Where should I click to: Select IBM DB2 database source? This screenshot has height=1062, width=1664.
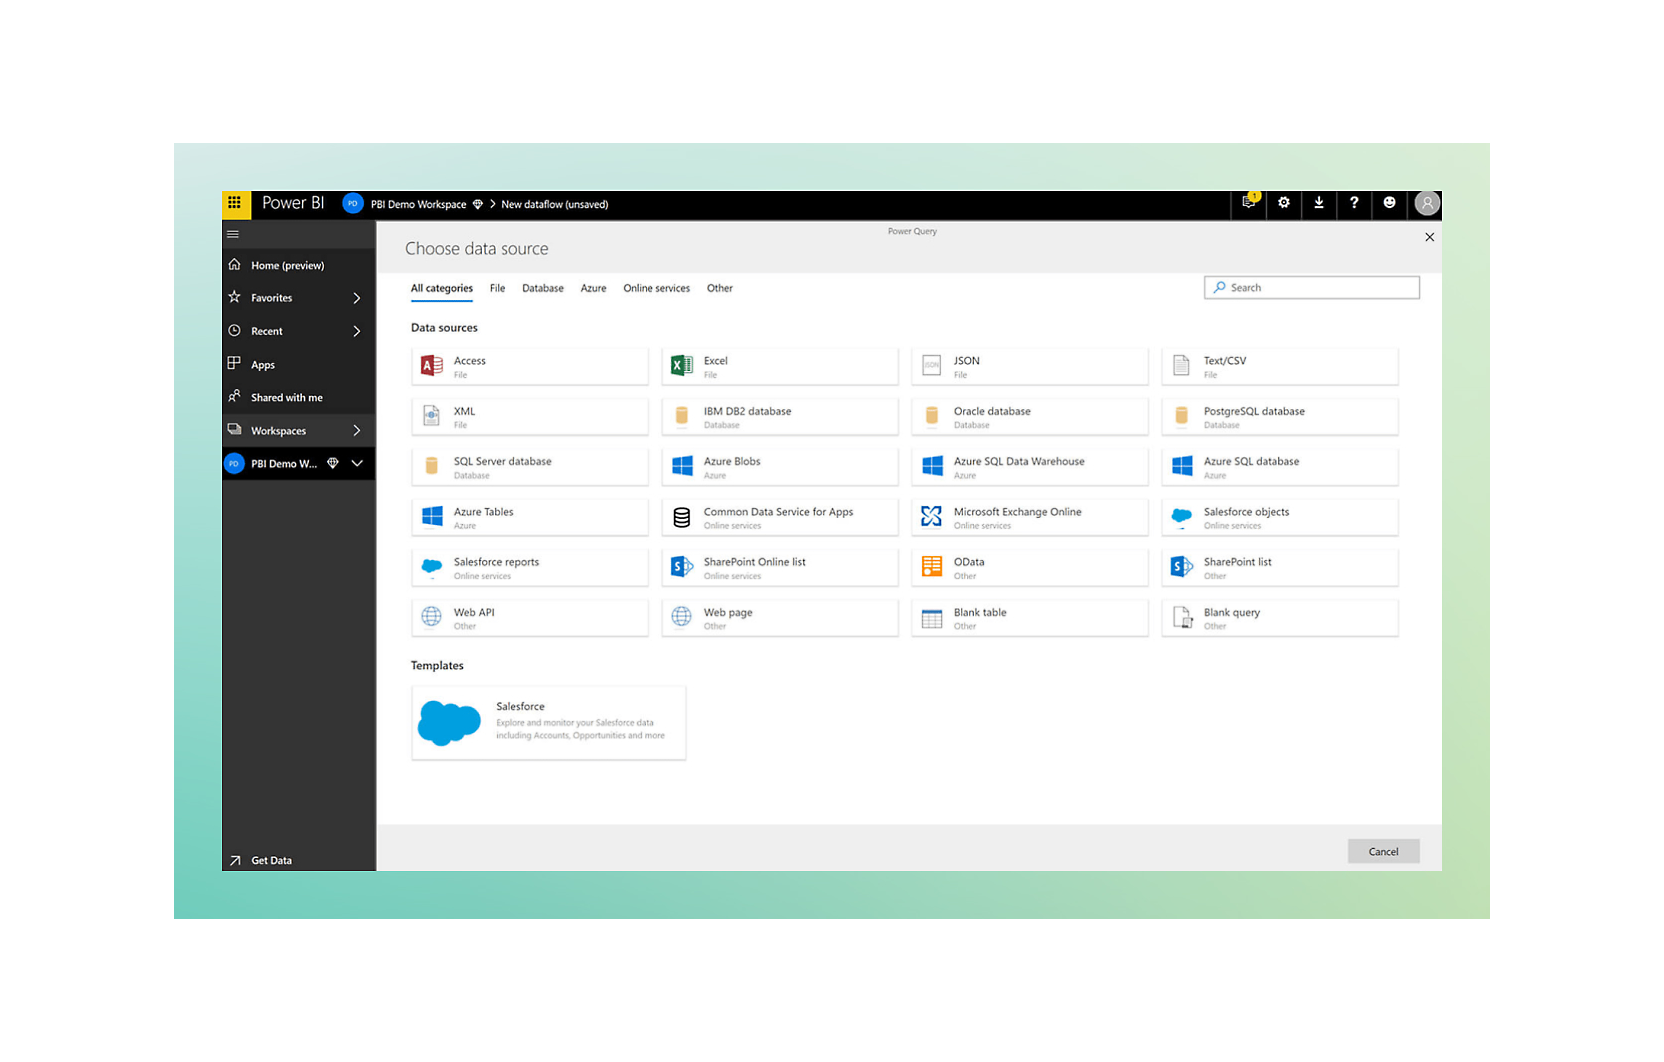point(779,417)
